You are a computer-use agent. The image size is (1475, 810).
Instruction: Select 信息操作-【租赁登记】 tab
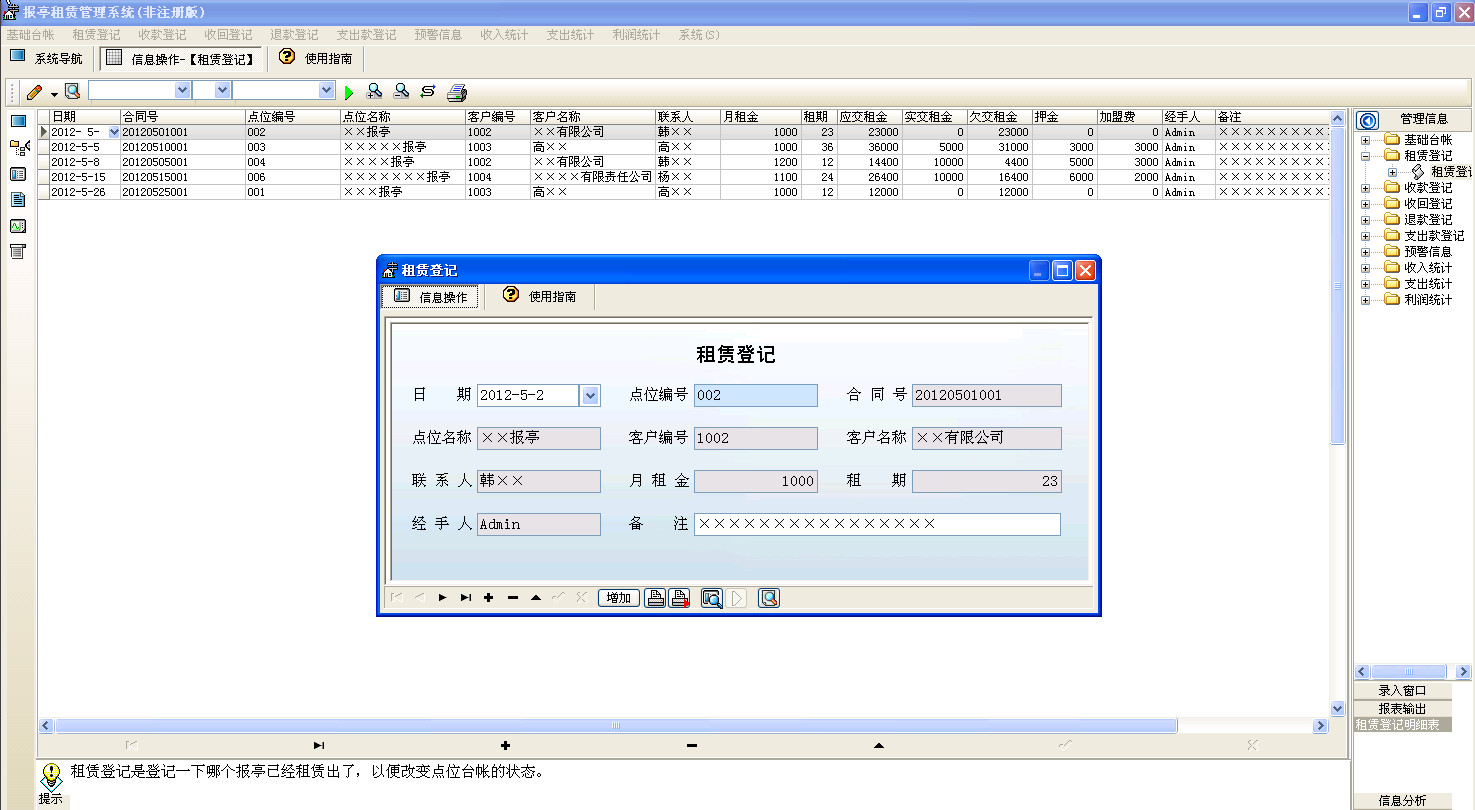click(182, 59)
